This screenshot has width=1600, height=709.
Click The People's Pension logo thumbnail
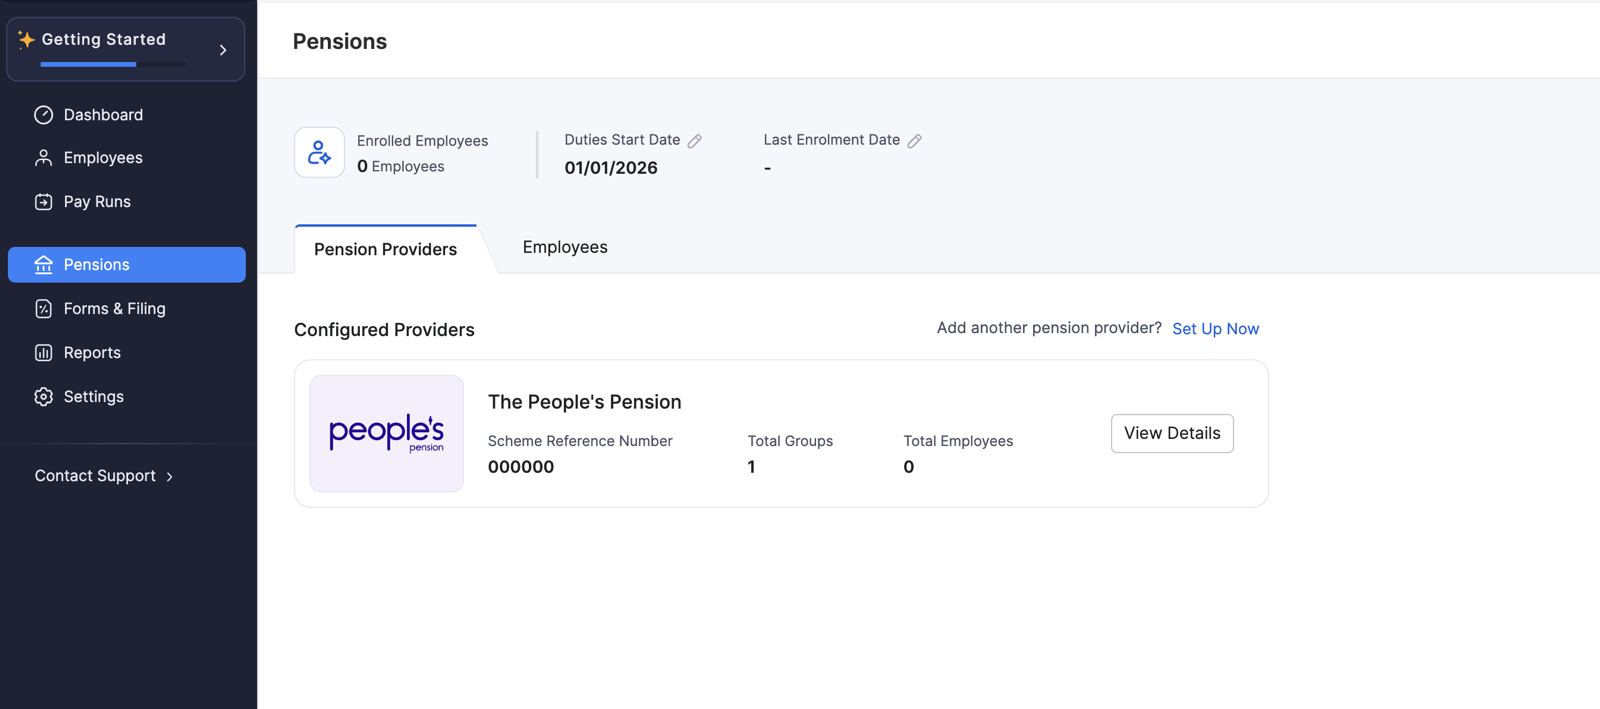[x=386, y=433]
